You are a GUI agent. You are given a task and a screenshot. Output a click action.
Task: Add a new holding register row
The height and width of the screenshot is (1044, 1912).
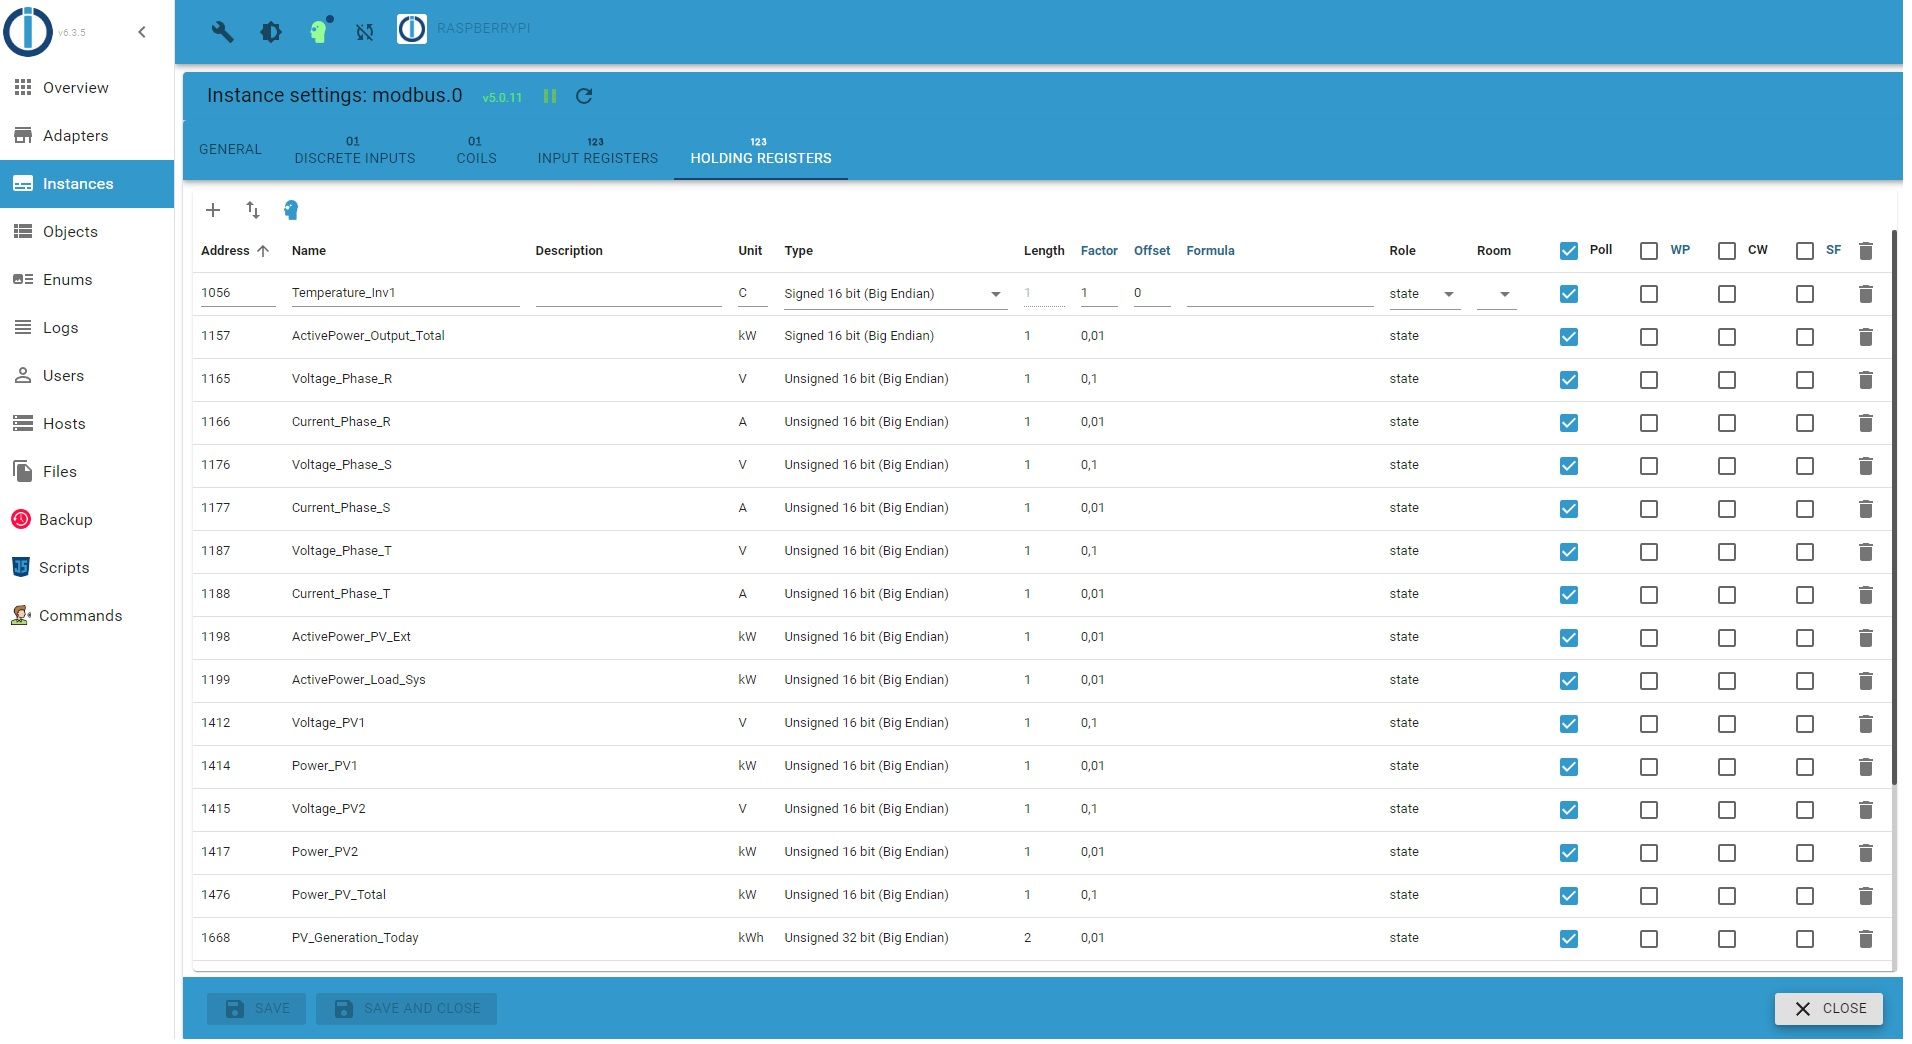point(213,210)
